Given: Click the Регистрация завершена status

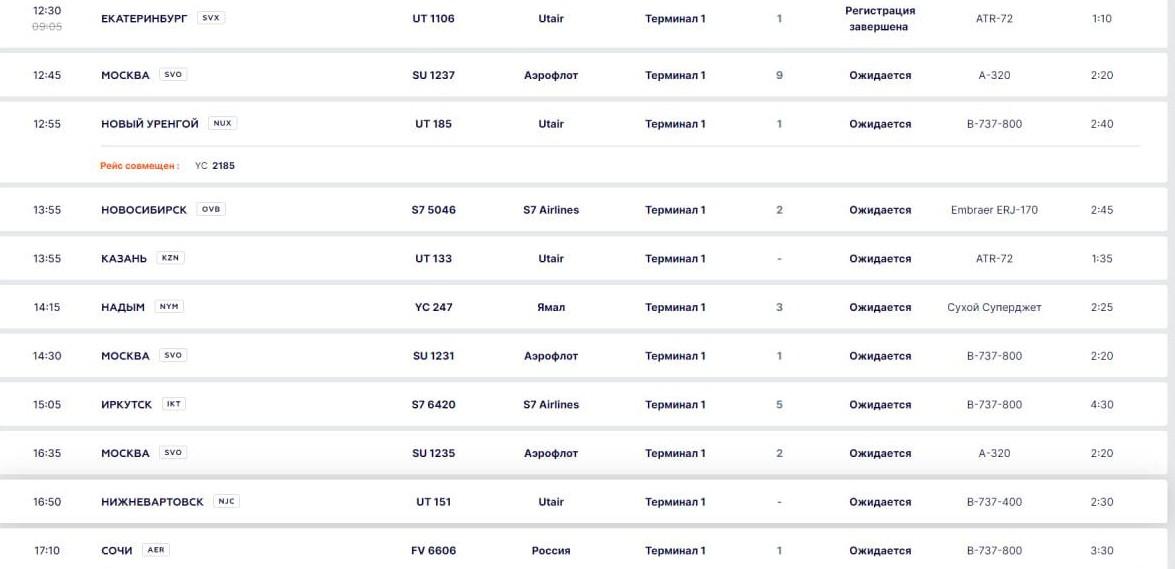Looking at the screenshot, I should [880, 19].
